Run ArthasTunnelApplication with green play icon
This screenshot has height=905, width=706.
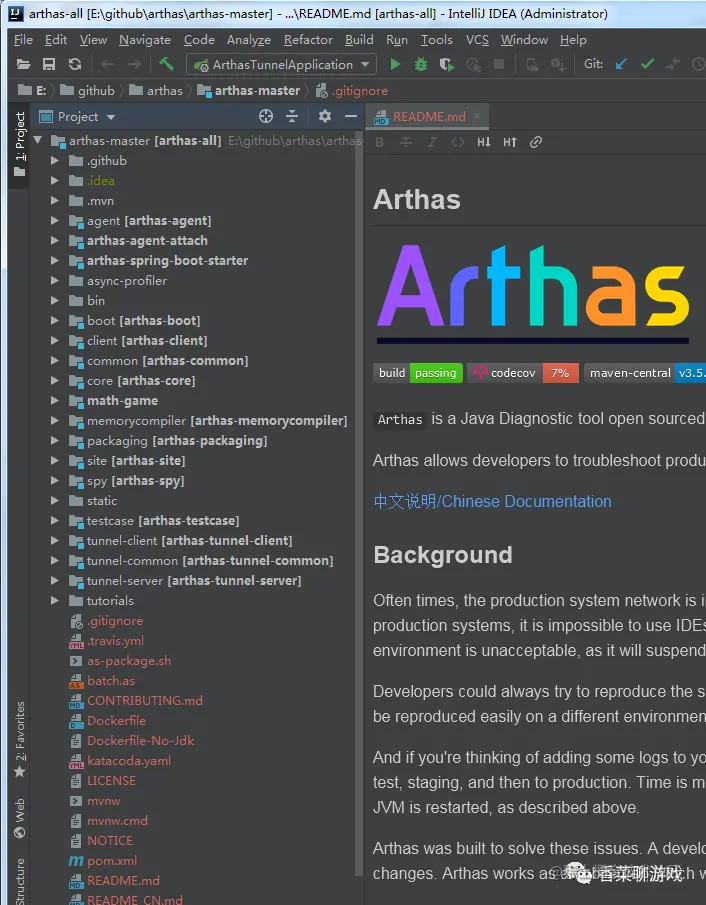coord(395,64)
